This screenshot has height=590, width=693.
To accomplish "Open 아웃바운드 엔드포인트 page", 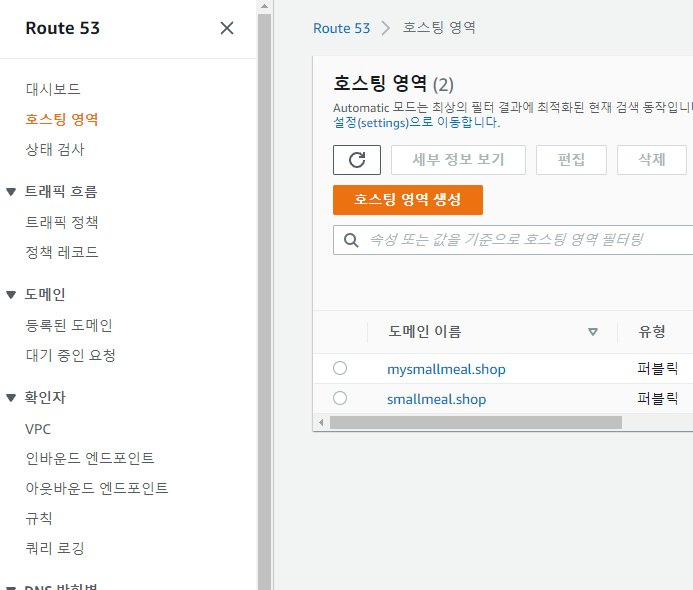I will click(97, 488).
